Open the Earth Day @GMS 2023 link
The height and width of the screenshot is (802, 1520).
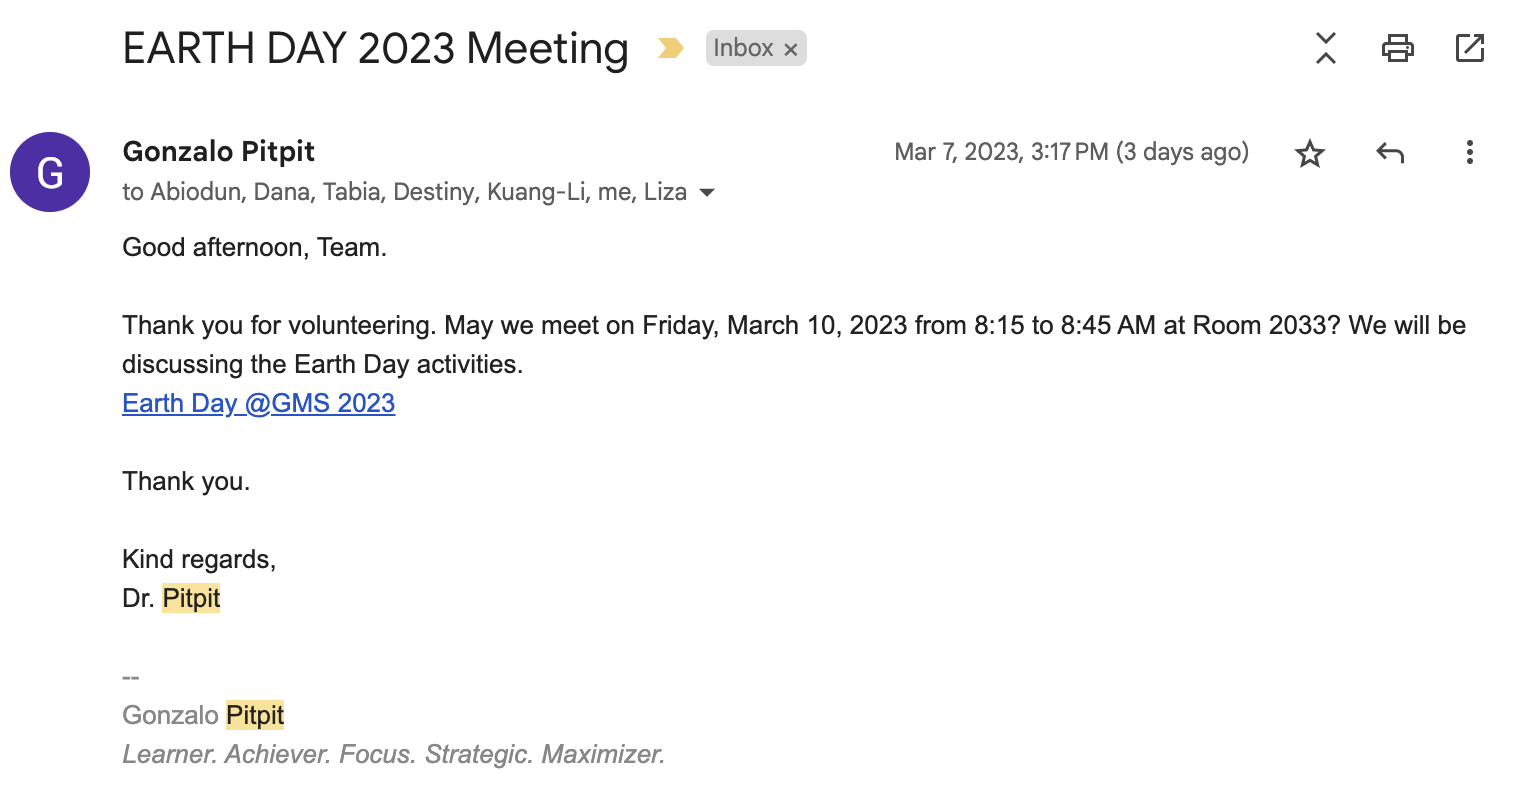(x=258, y=403)
